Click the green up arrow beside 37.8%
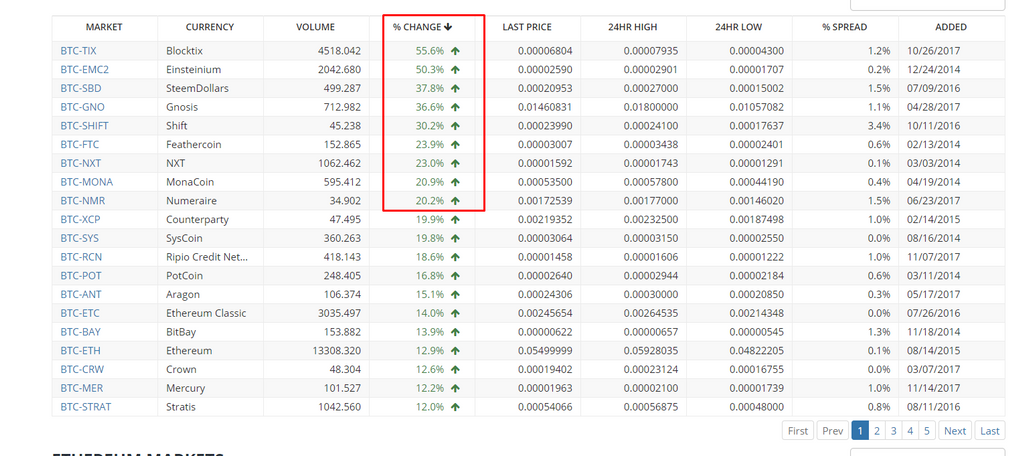This screenshot has width=1024, height=456. (x=455, y=88)
